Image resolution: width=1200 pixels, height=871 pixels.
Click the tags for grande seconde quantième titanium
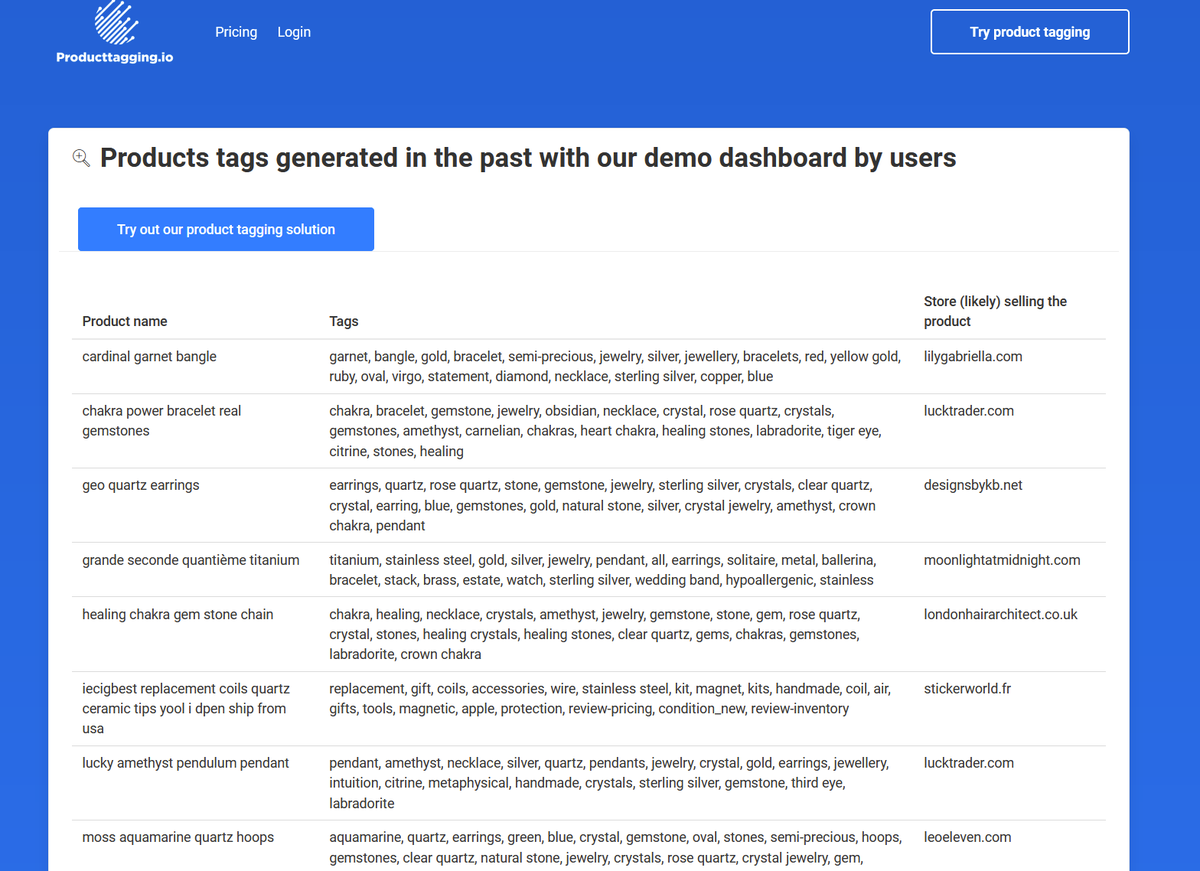(602, 570)
